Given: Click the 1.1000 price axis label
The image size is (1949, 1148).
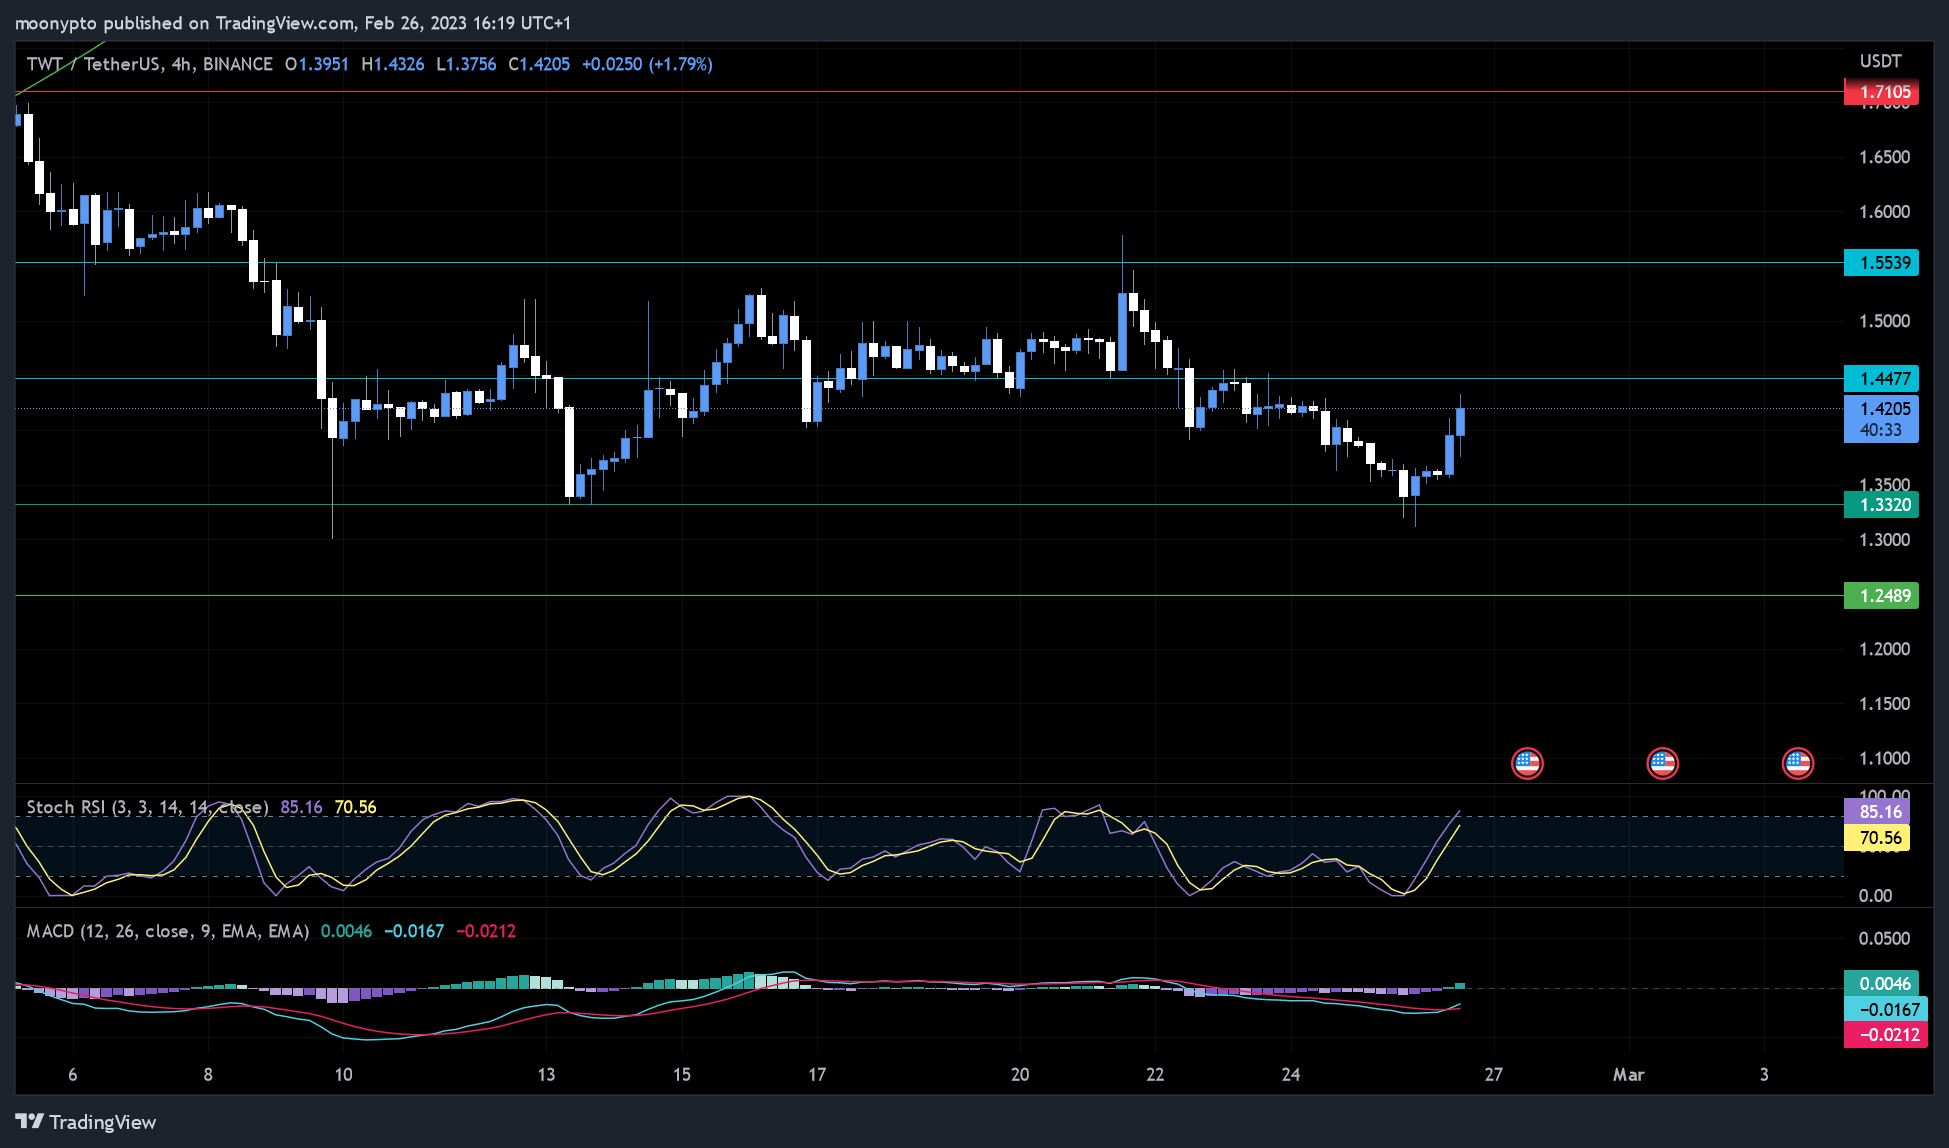Looking at the screenshot, I should tap(1884, 759).
